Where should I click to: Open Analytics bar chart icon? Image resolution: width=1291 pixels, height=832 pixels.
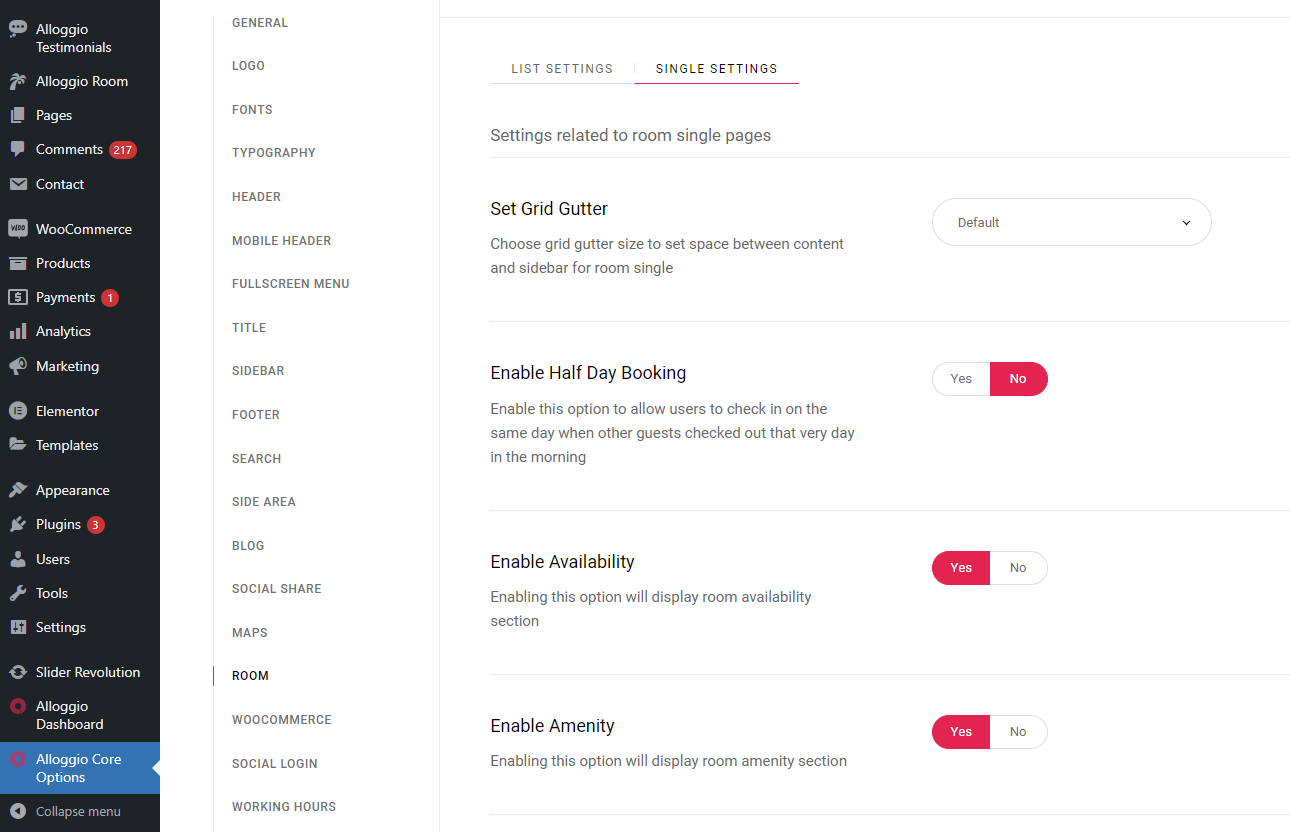pyautogui.click(x=17, y=332)
